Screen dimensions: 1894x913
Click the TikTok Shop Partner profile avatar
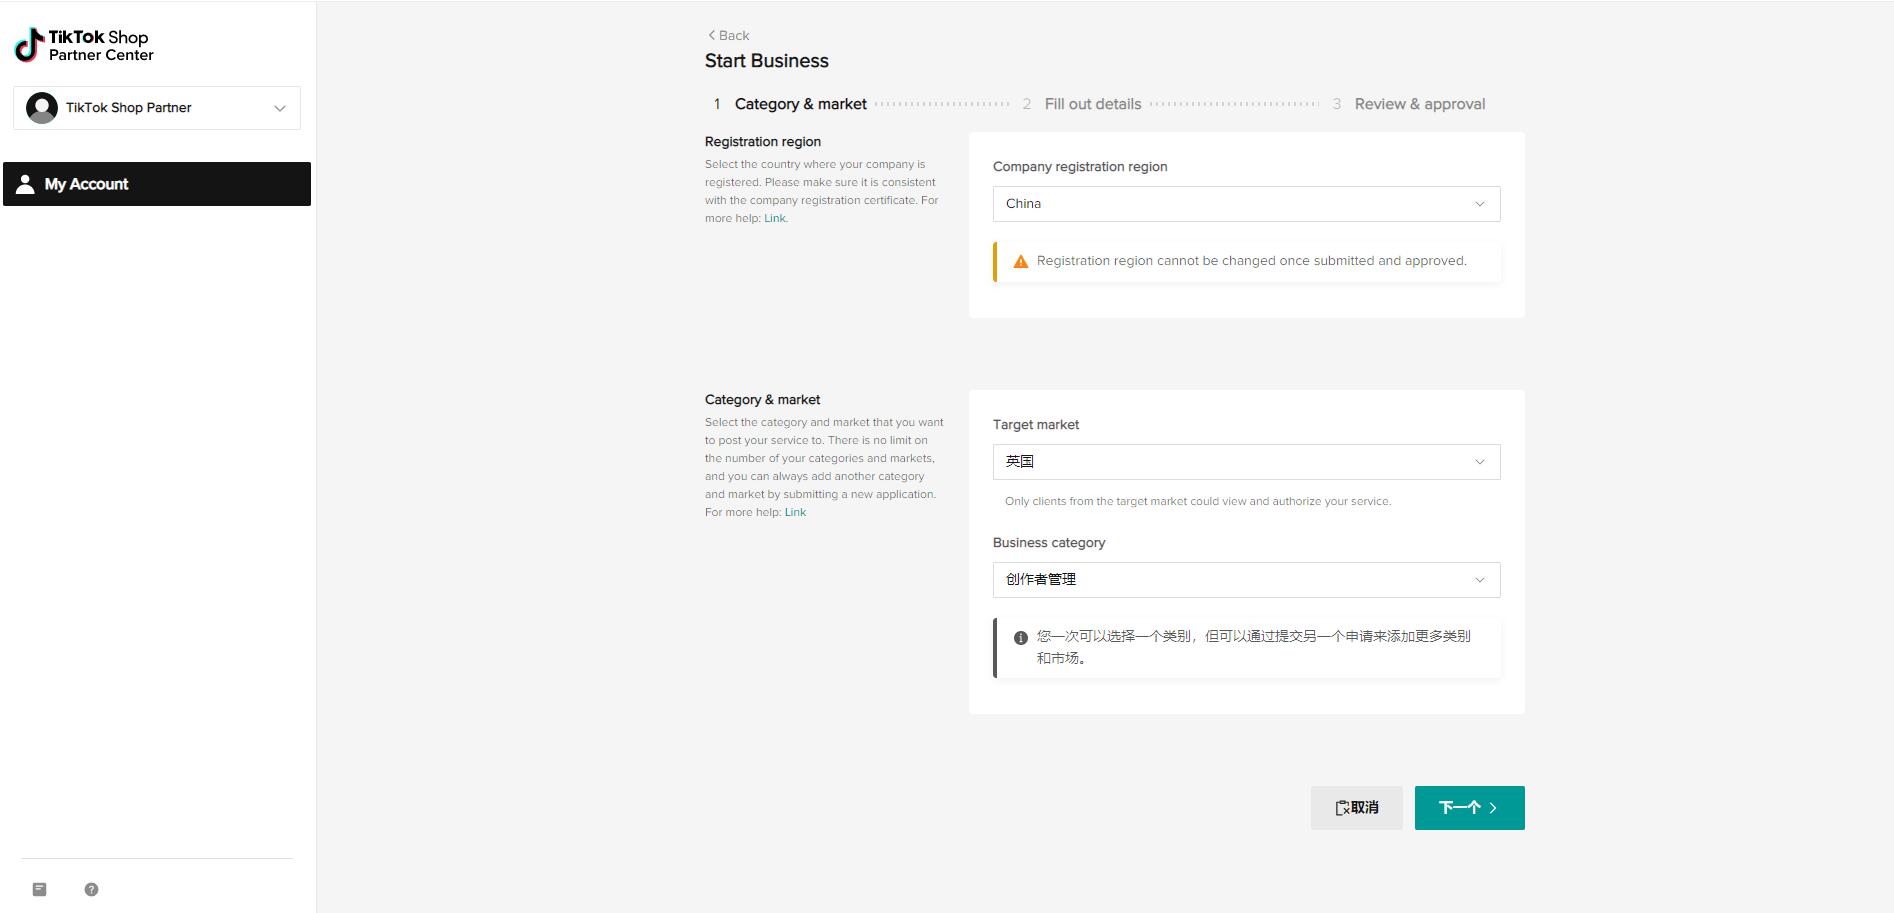click(42, 108)
